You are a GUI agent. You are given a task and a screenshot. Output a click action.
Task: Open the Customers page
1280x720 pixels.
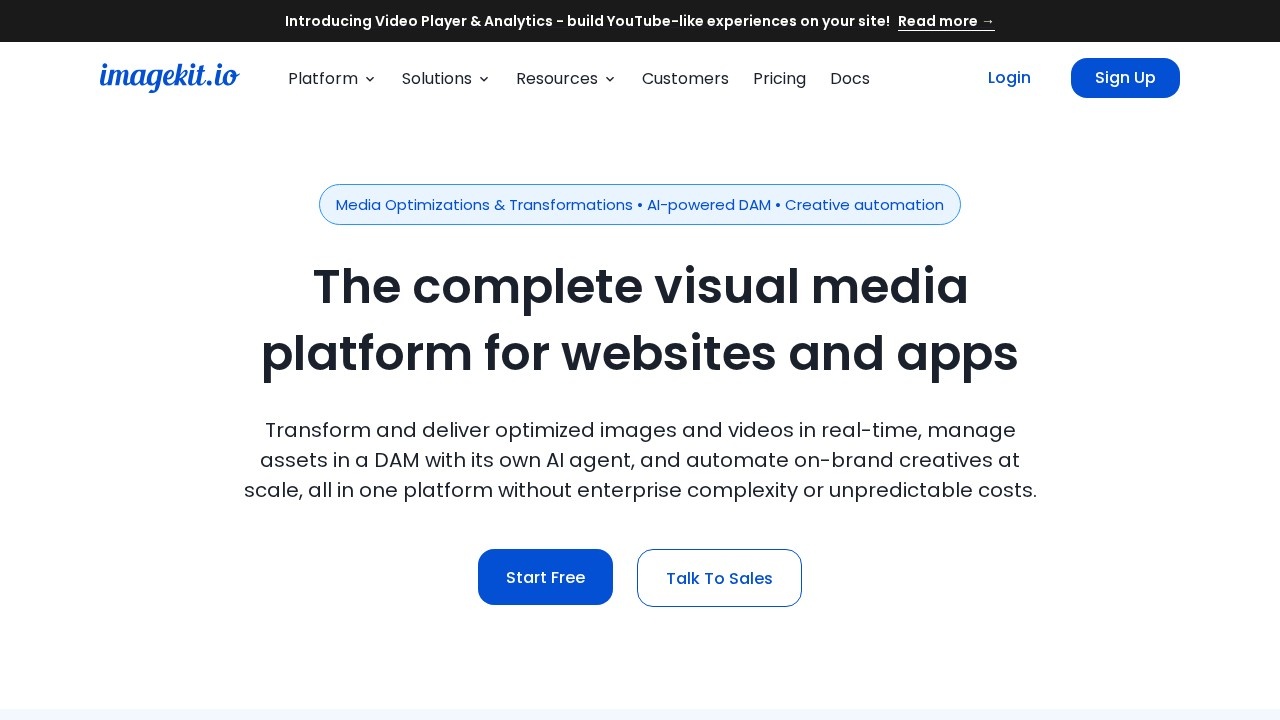pyautogui.click(x=685, y=78)
